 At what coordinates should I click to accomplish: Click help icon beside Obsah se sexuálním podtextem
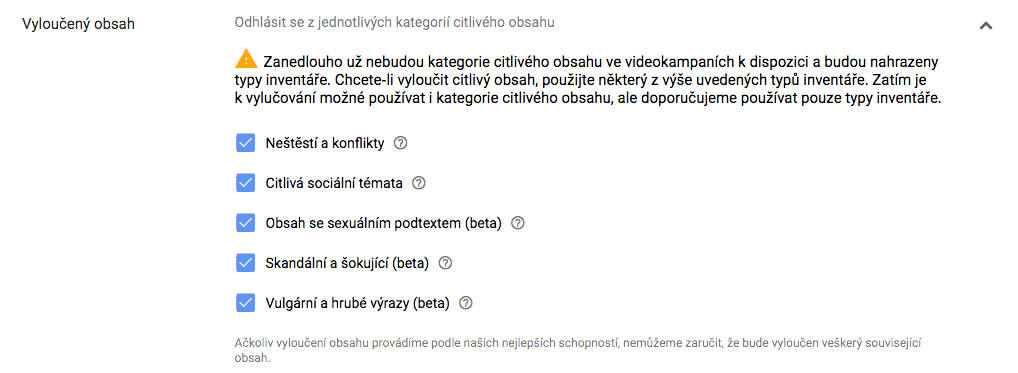click(517, 223)
